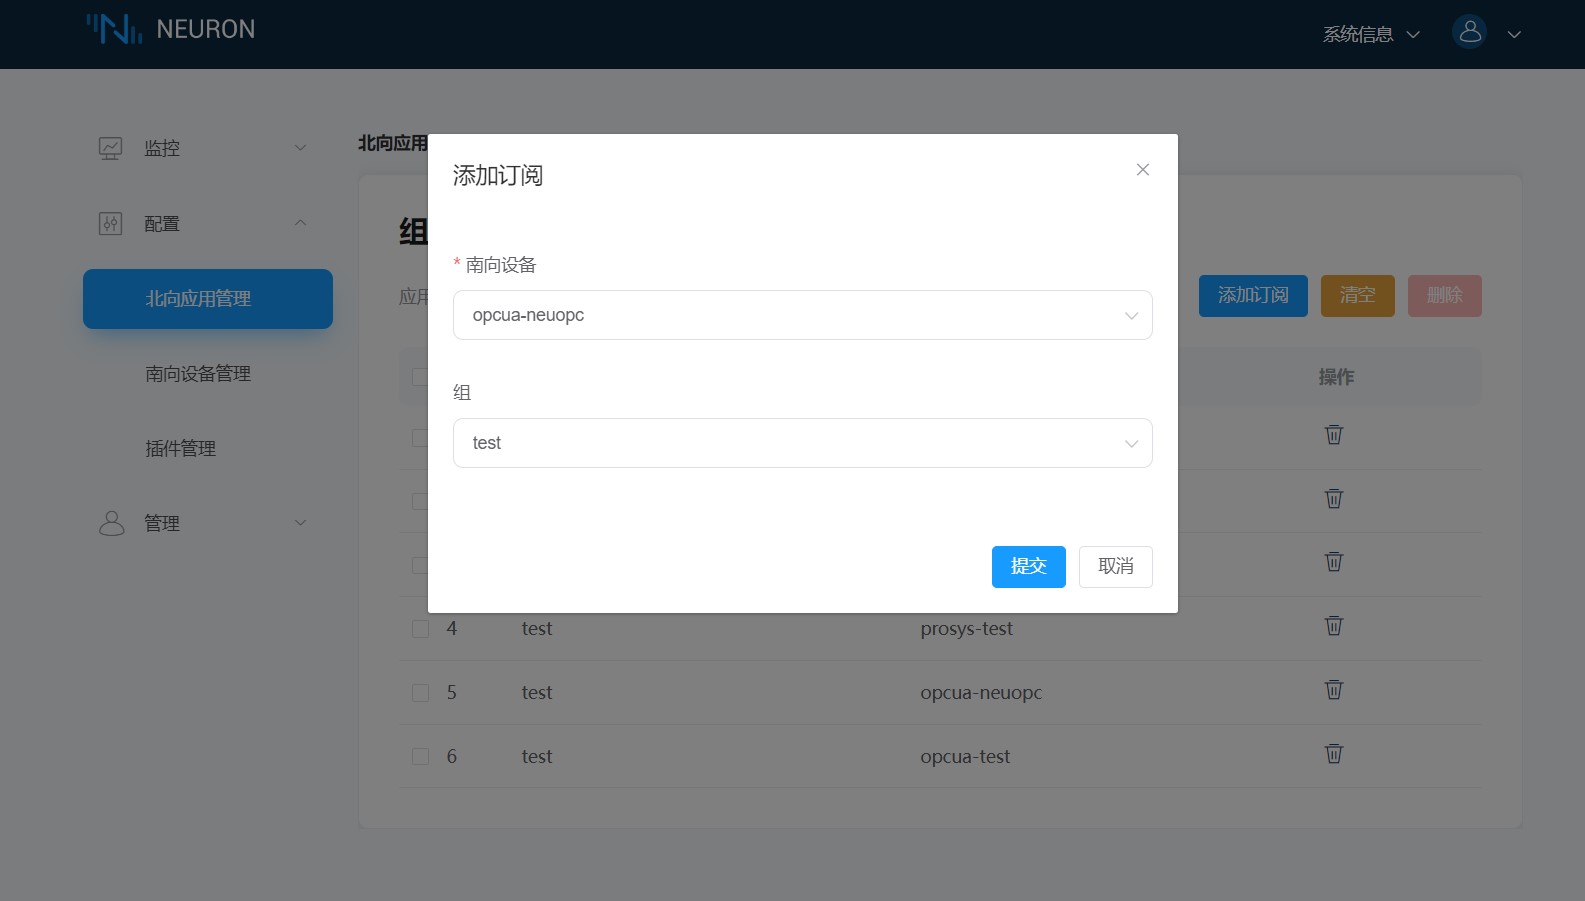
Task: Check the checkbox for row 6
Action: click(420, 757)
